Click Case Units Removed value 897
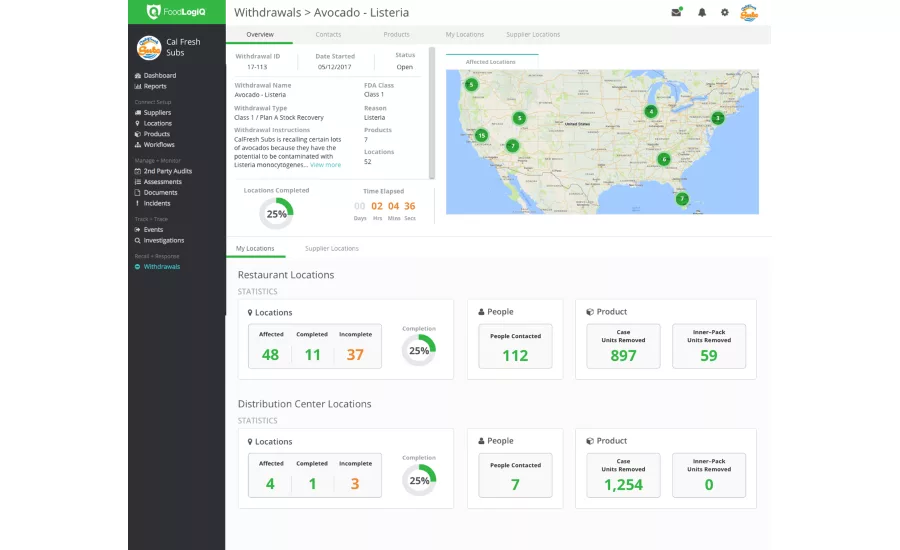Viewport: 900px width, 550px height. click(x=623, y=356)
